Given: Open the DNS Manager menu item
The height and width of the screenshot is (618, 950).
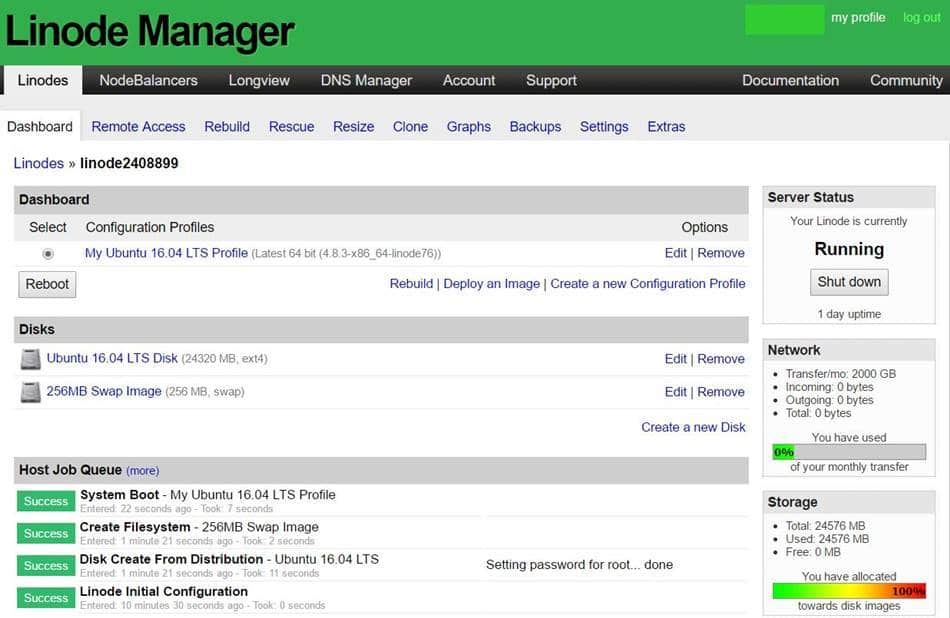Looking at the screenshot, I should pyautogui.click(x=366, y=81).
